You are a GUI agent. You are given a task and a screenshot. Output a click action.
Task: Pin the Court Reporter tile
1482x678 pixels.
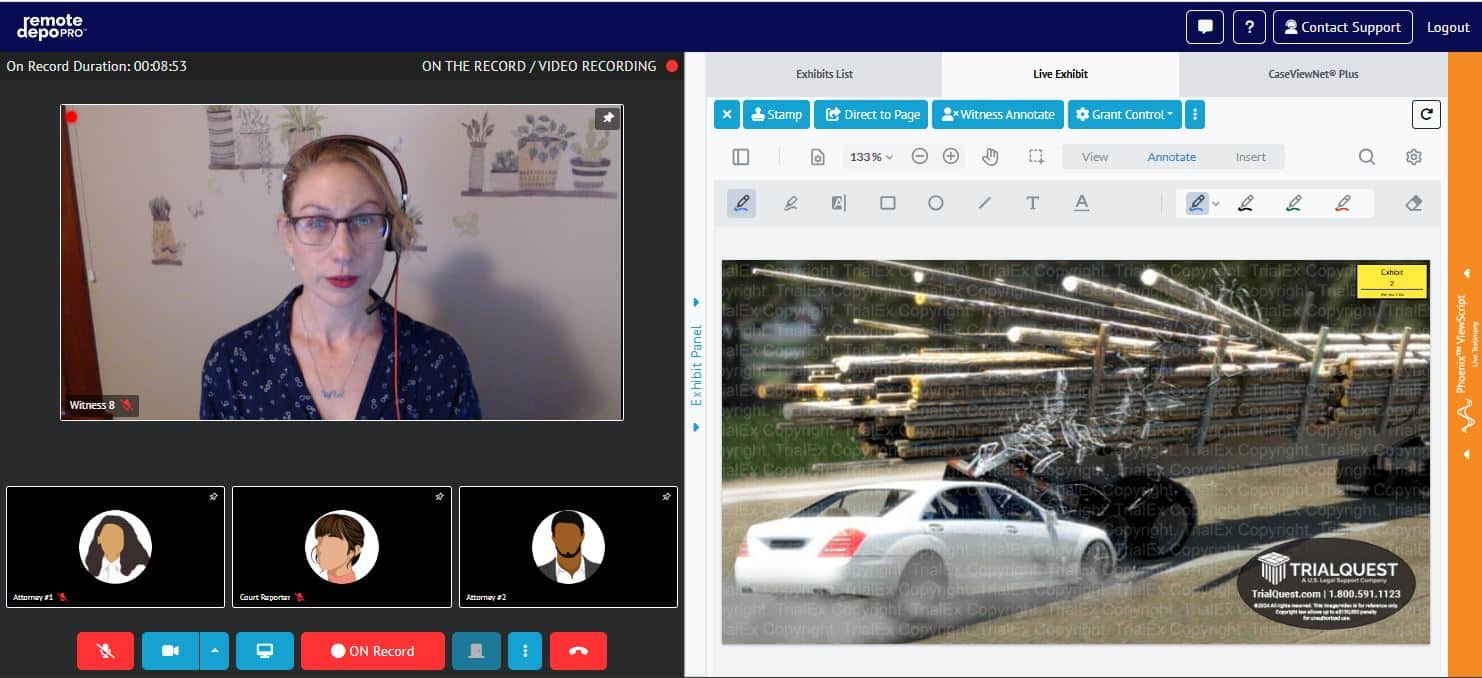click(x=439, y=496)
